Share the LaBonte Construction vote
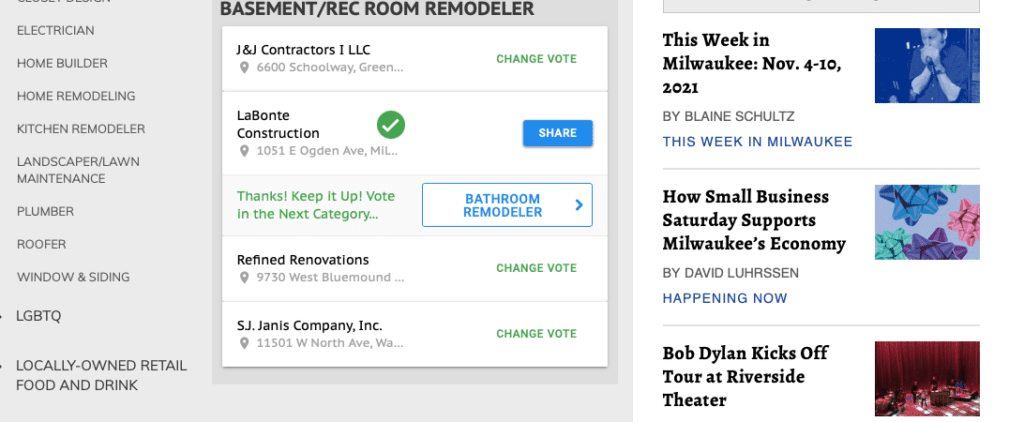This screenshot has width=1024, height=422. point(557,133)
